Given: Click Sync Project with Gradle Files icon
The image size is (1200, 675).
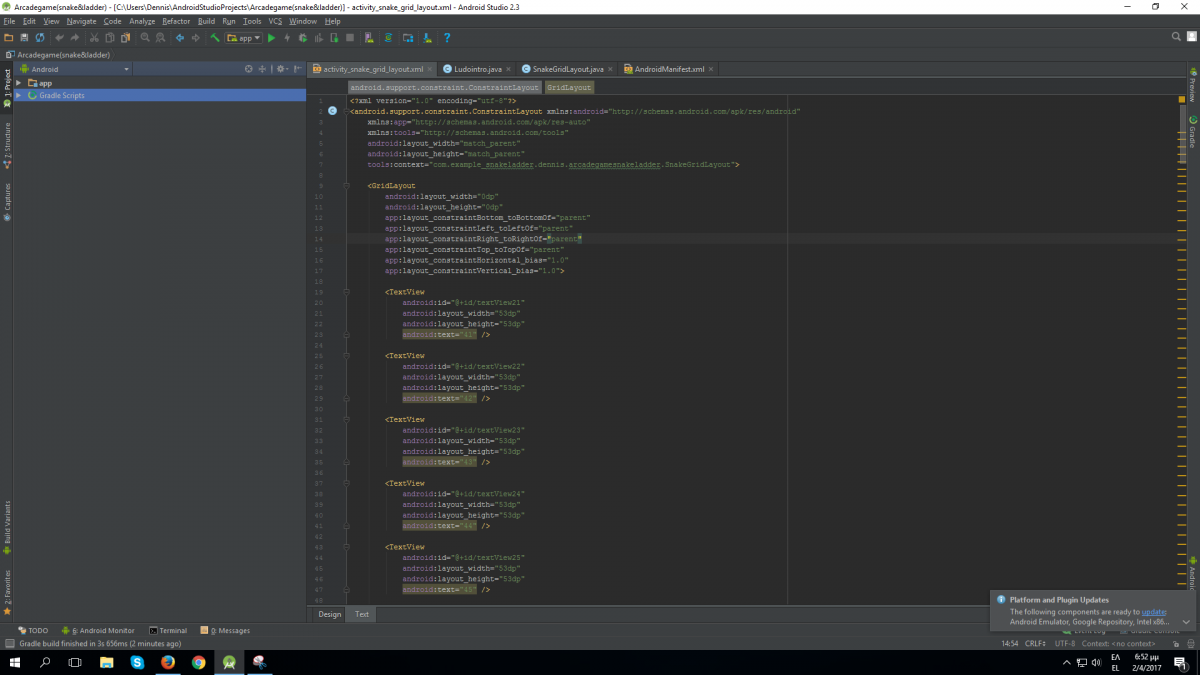Looking at the screenshot, I should tap(388, 38).
